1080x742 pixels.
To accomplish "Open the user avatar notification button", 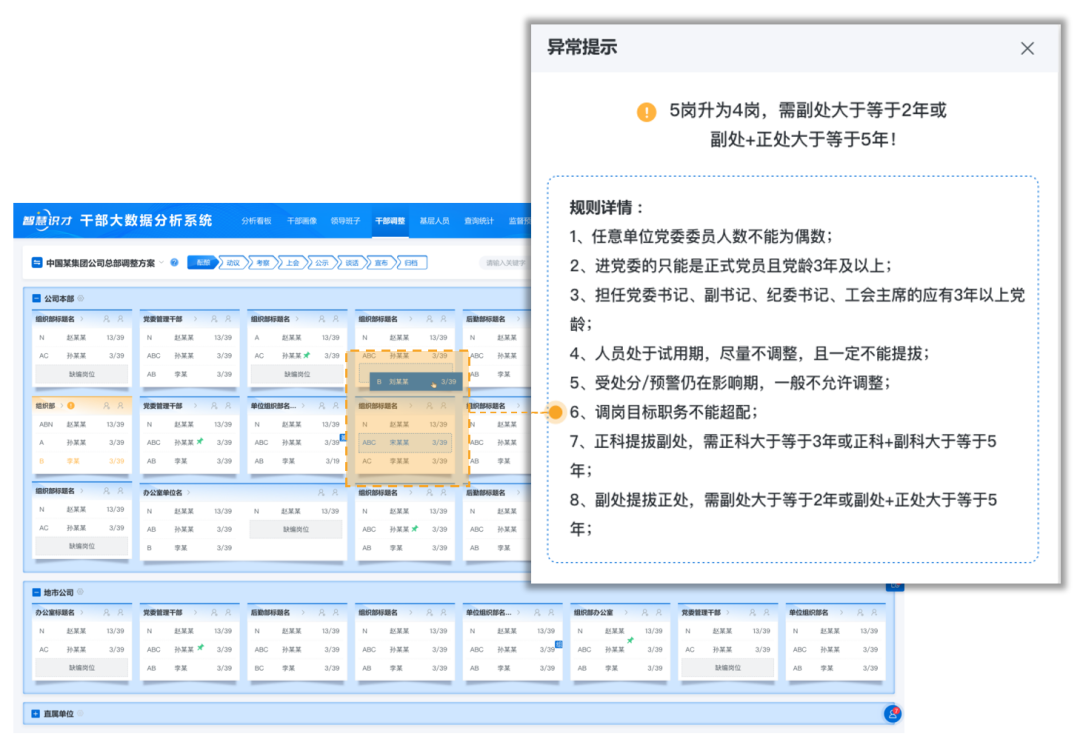I will point(892,714).
